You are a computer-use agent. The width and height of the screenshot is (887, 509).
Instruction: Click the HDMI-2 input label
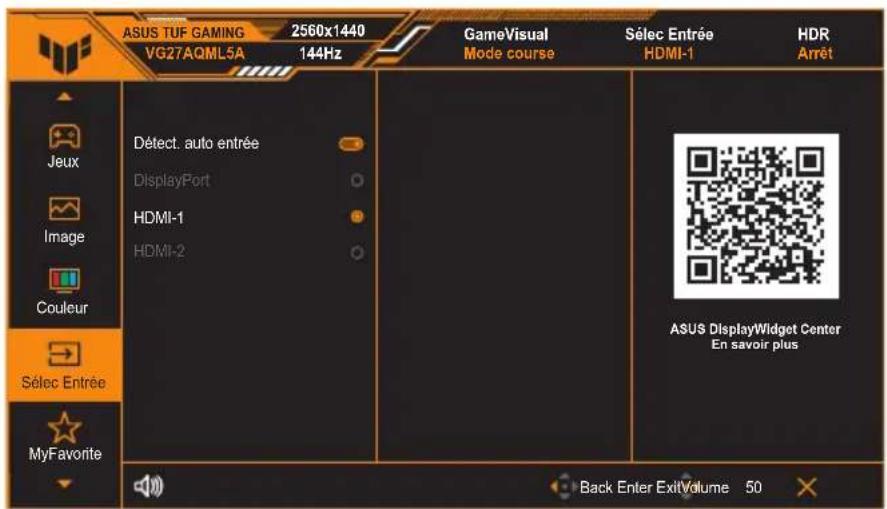[x=159, y=251]
